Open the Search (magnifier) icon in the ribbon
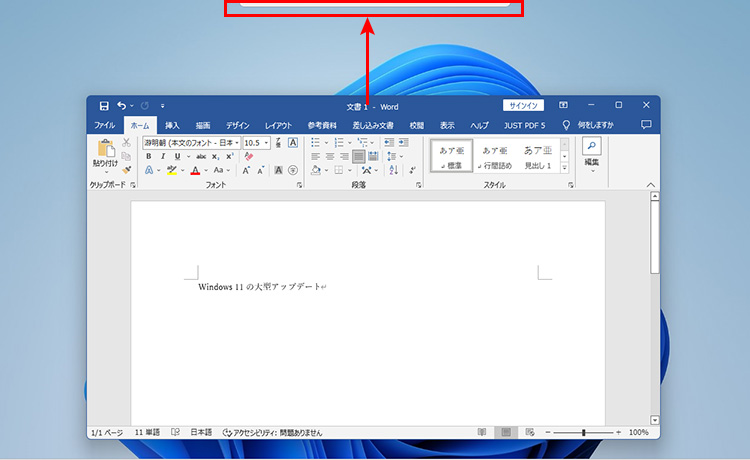Image resolution: width=750 pixels, height=460 pixels. [591, 145]
